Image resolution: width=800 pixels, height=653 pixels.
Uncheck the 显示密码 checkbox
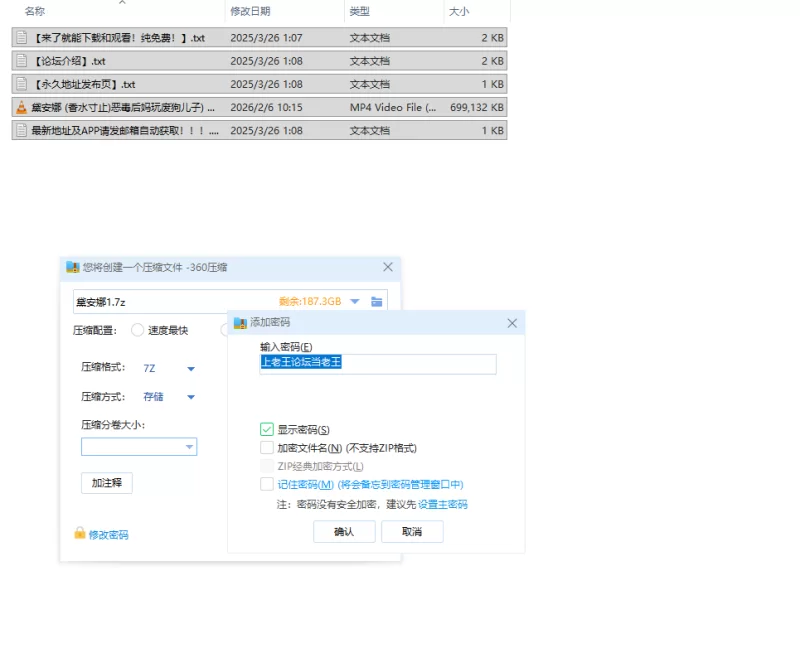267,430
